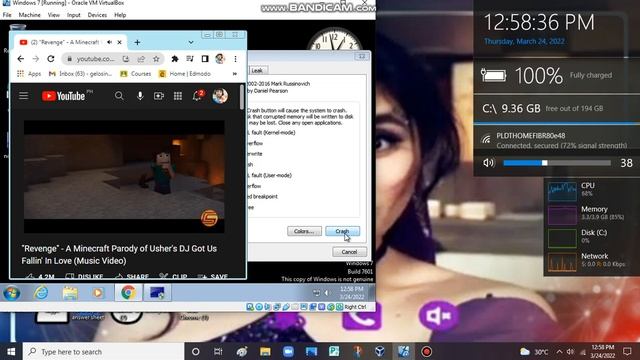Click the install app icon in the address bar
The image size is (640, 360).
tap(126, 59)
